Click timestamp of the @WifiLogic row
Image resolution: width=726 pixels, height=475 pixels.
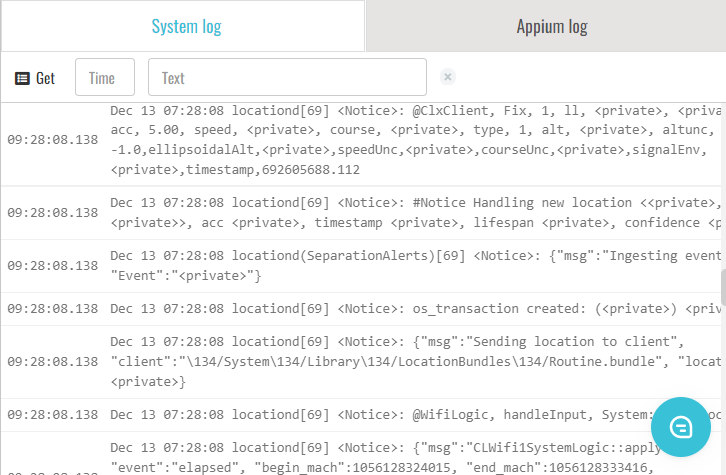52,415
